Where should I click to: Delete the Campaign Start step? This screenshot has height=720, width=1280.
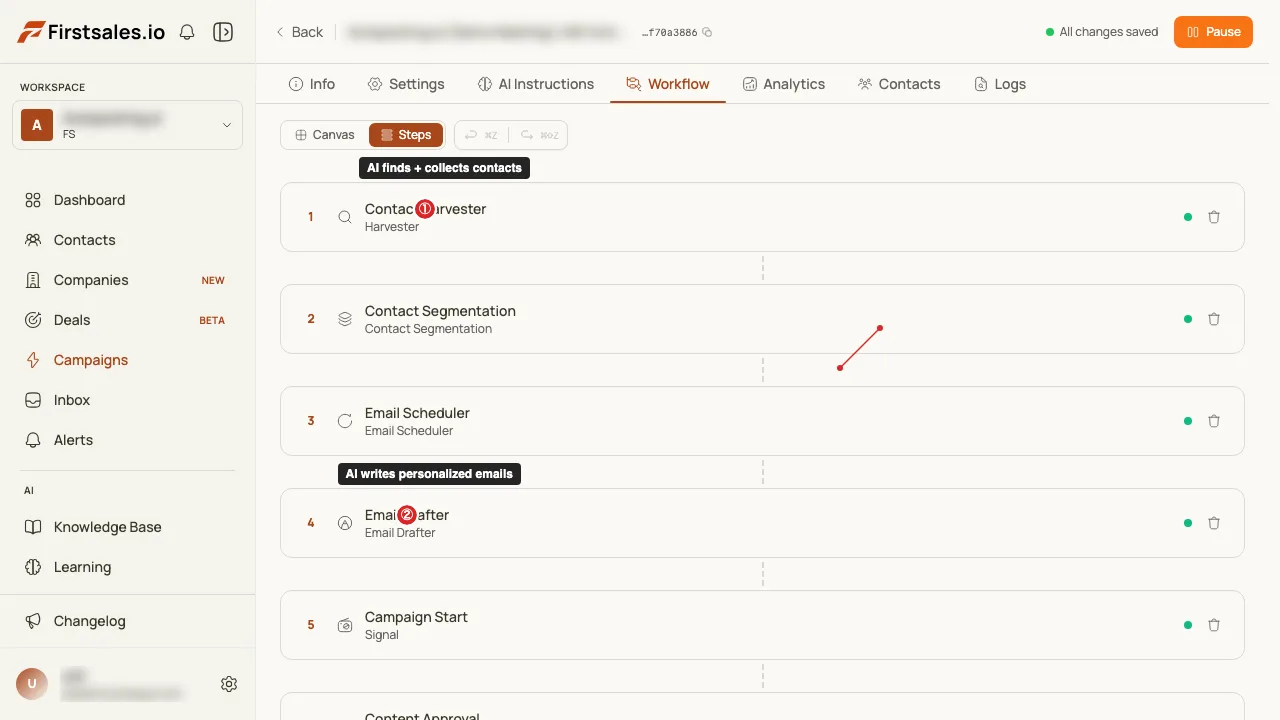click(1214, 625)
